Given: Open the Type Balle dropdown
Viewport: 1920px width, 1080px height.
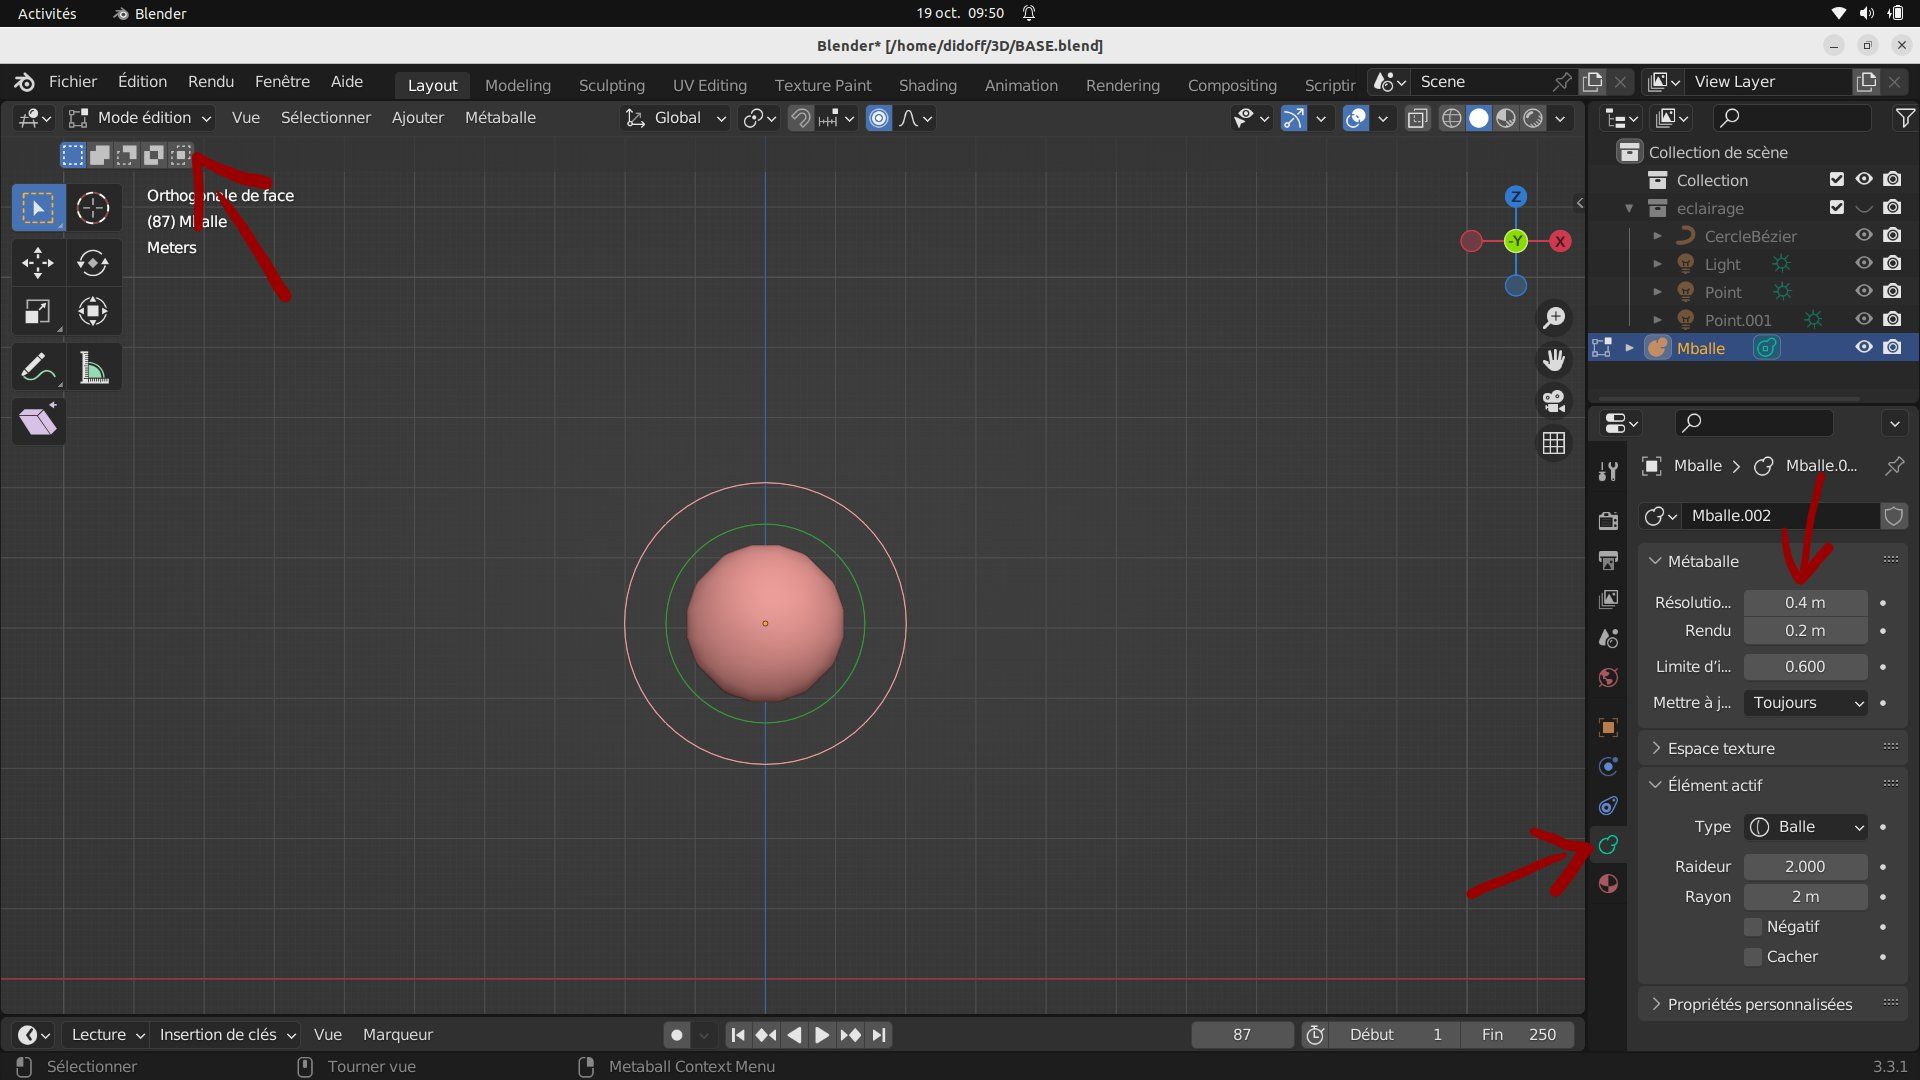Looking at the screenshot, I should coord(1806,827).
